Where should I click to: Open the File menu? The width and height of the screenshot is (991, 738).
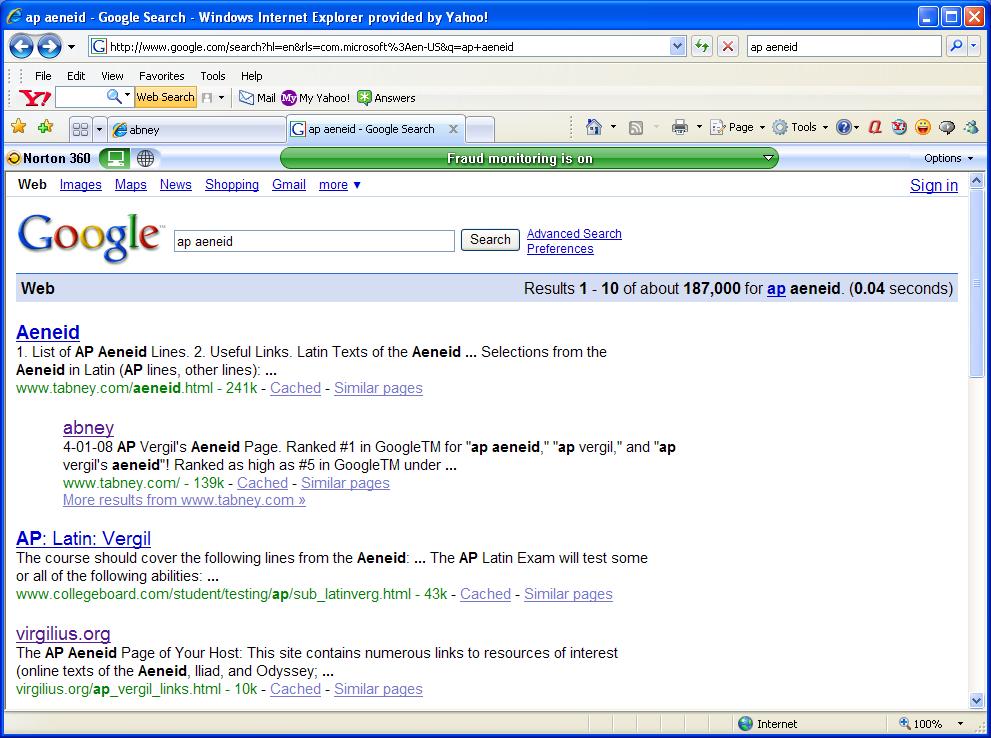tap(43, 76)
